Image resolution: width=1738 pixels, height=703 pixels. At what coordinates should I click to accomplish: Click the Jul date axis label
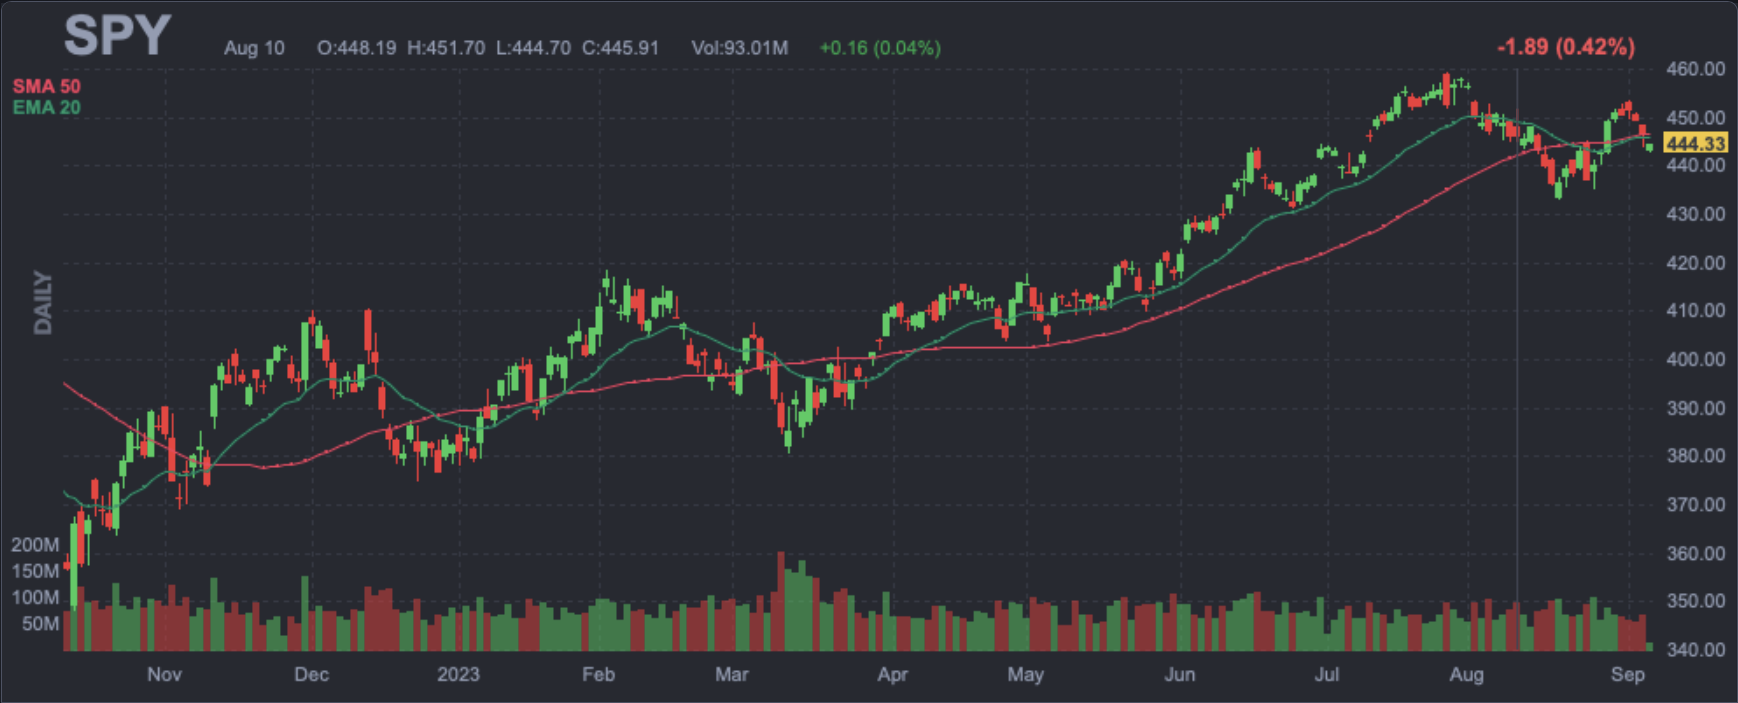1326,675
